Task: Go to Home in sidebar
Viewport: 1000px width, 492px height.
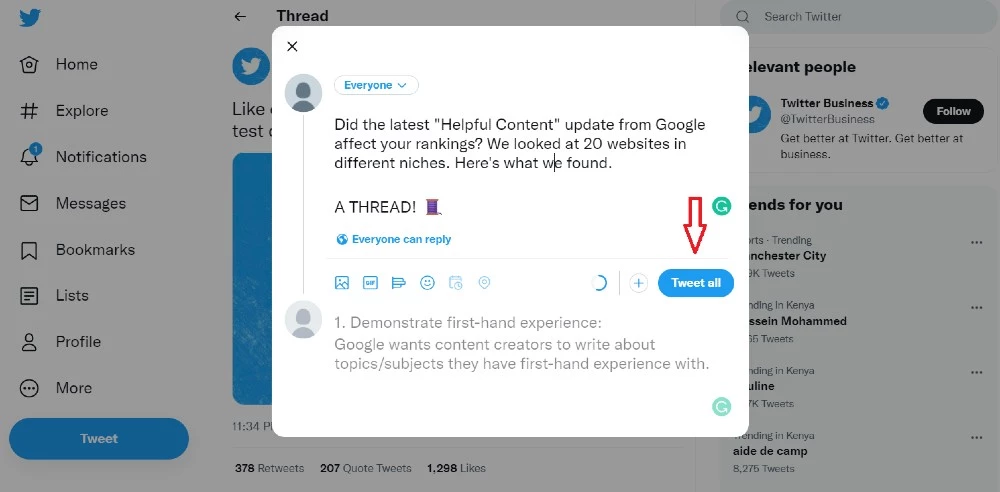Action: tap(76, 65)
